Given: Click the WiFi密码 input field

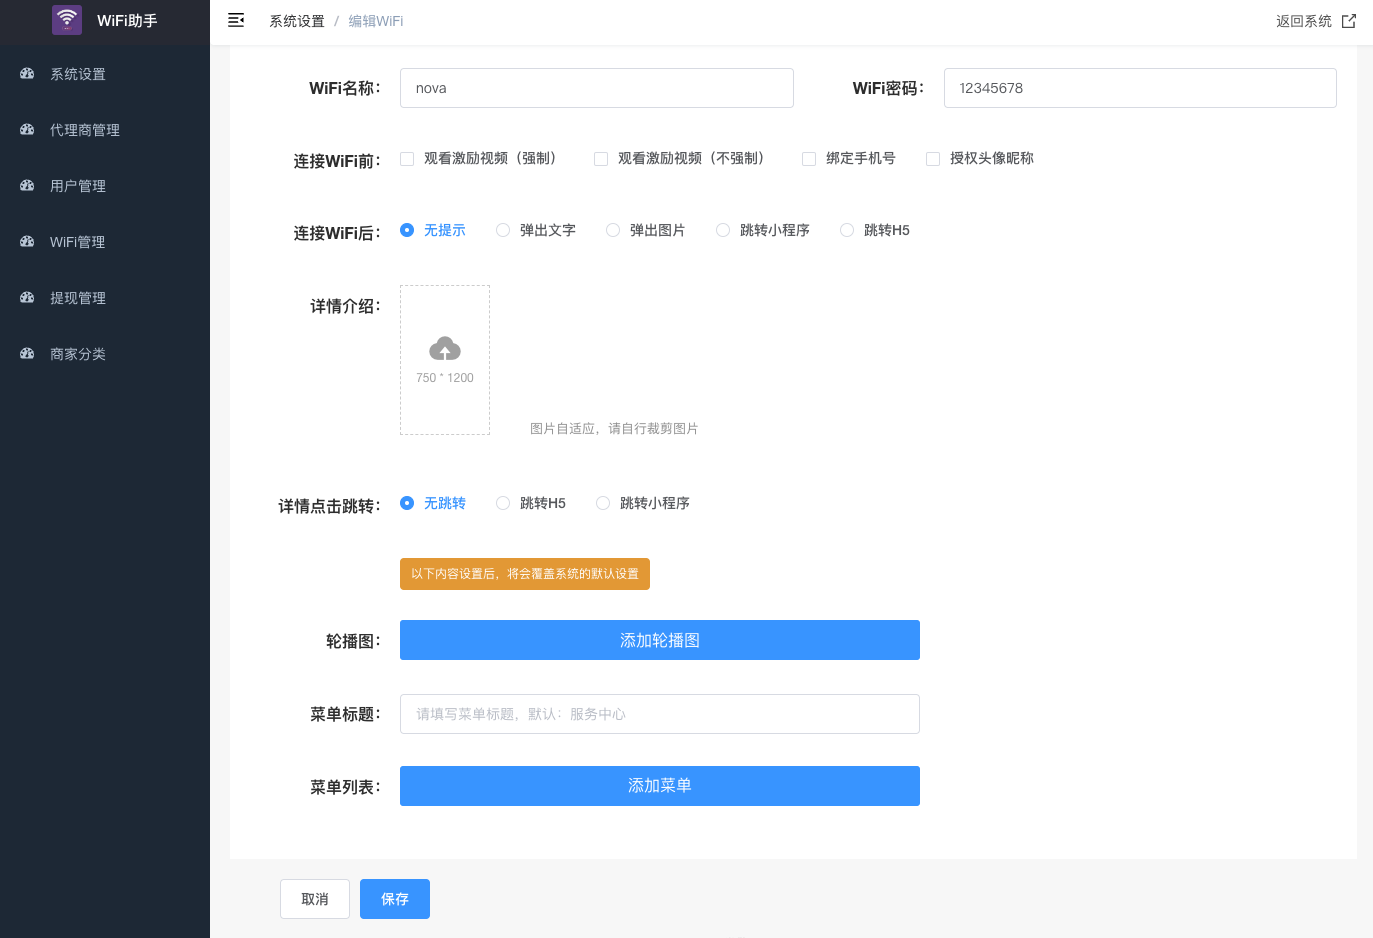Looking at the screenshot, I should [x=1140, y=88].
